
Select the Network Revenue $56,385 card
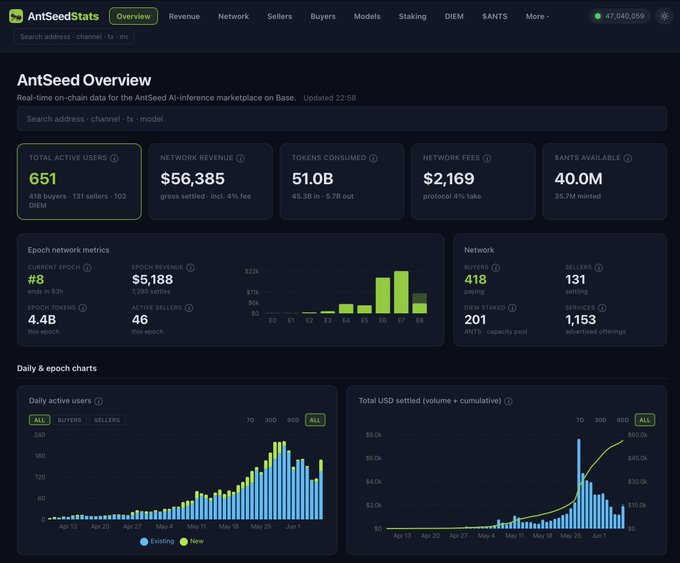pos(211,182)
